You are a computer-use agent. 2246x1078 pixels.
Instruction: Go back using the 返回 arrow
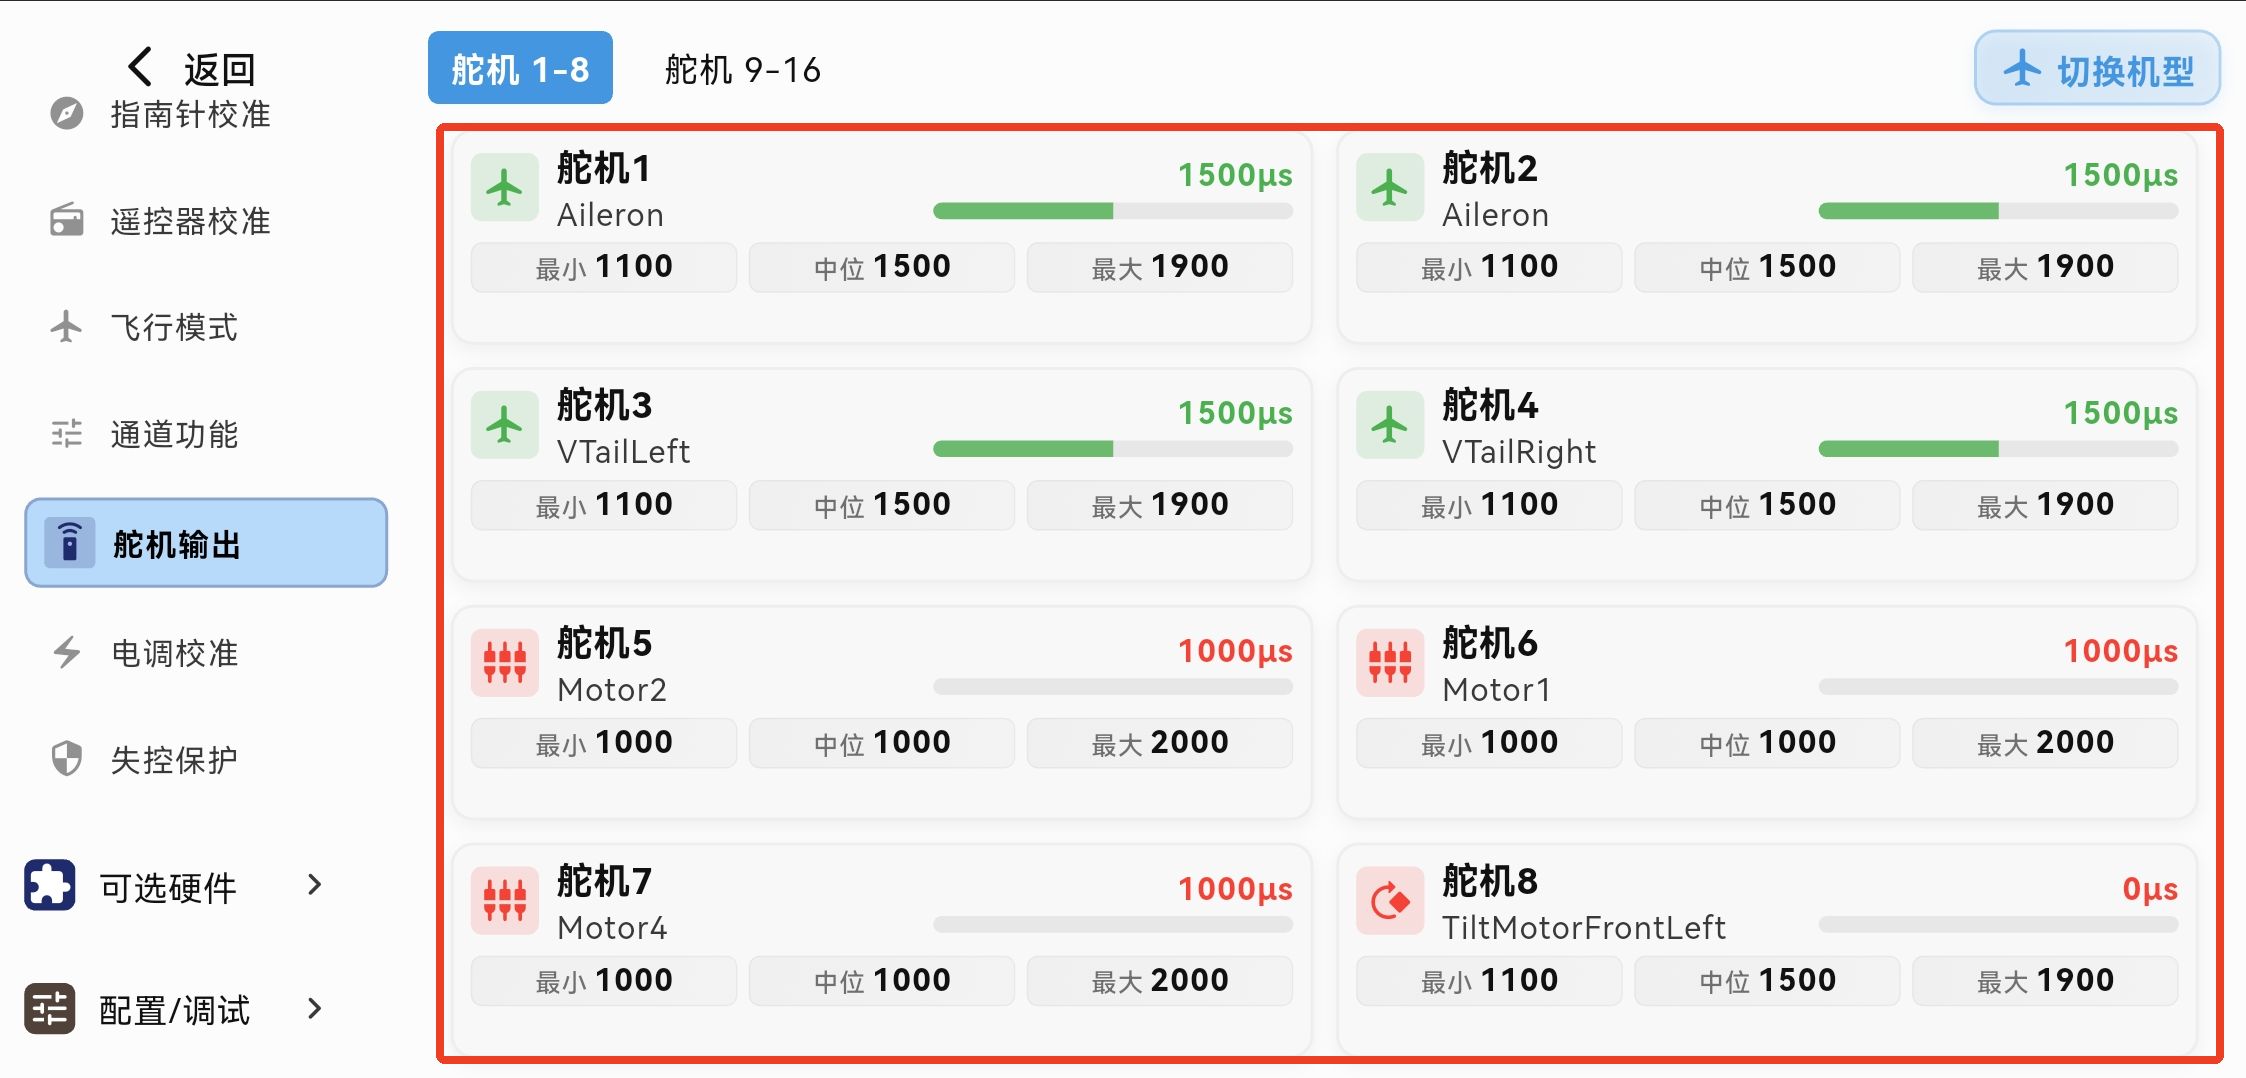tap(141, 68)
